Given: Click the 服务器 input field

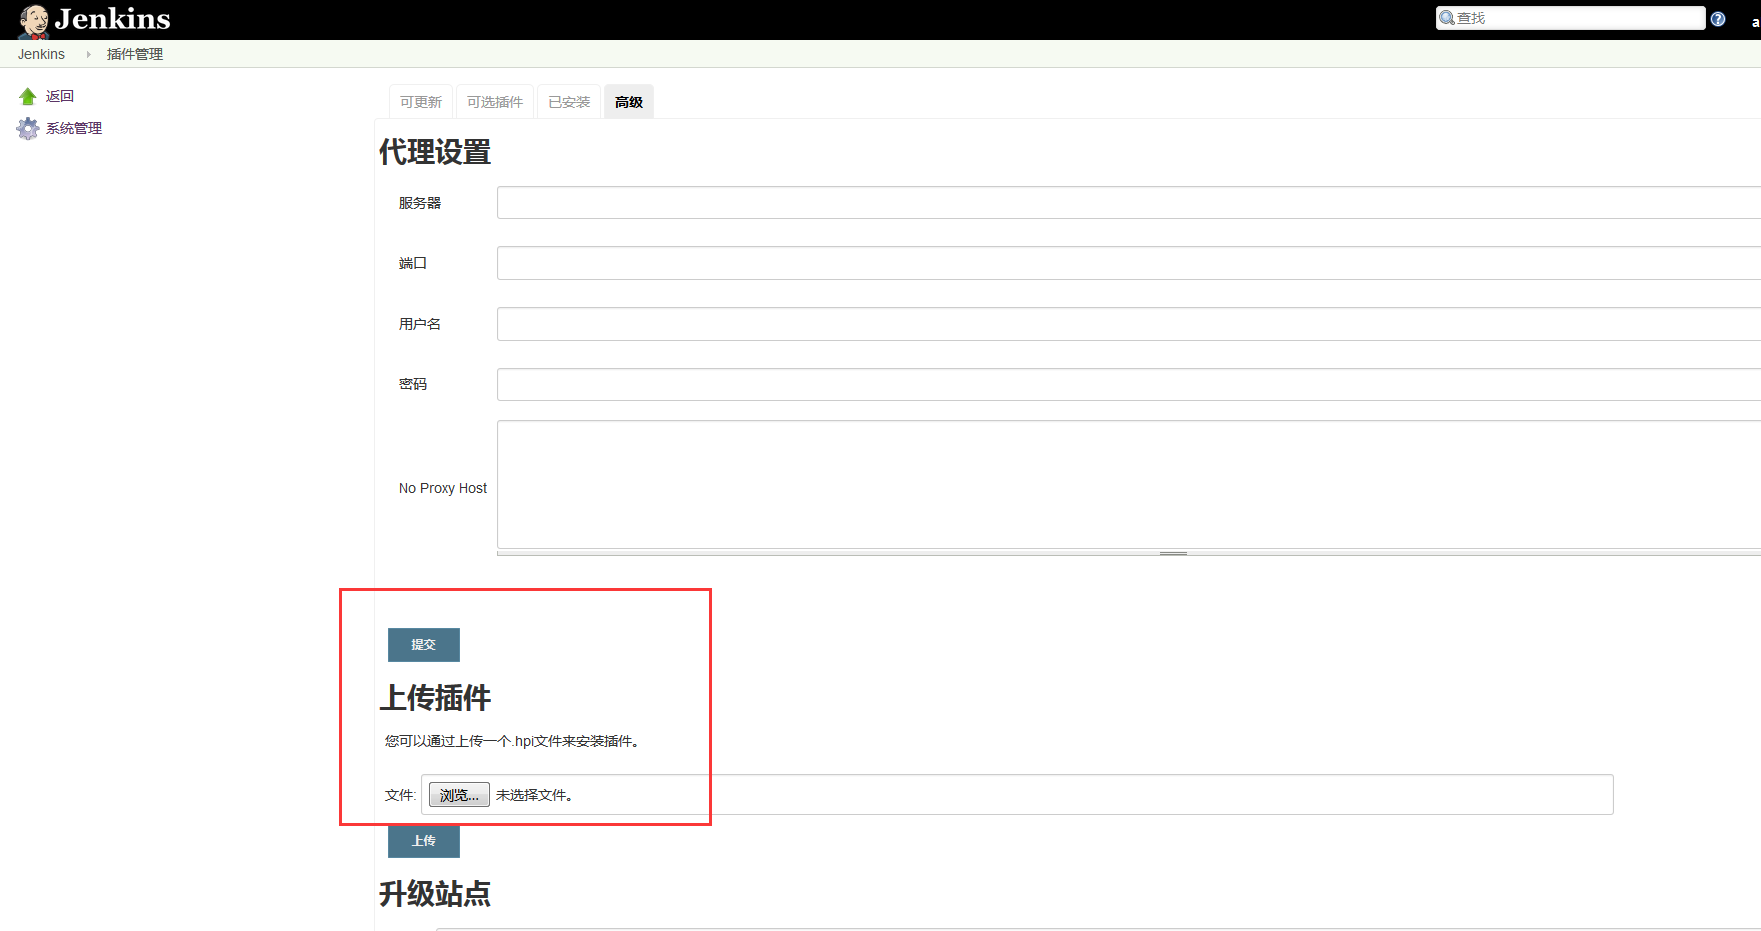Looking at the screenshot, I should 1129,203.
